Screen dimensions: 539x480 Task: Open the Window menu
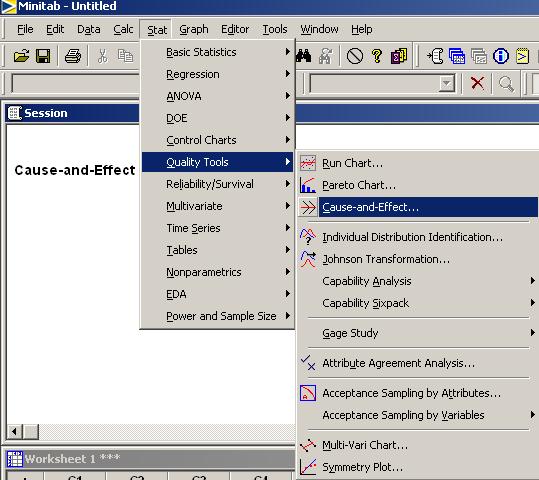pyautogui.click(x=319, y=30)
